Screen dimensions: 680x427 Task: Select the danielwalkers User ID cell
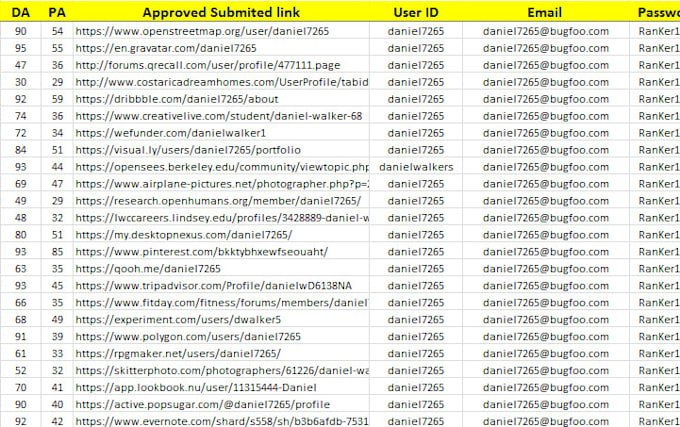(416, 167)
